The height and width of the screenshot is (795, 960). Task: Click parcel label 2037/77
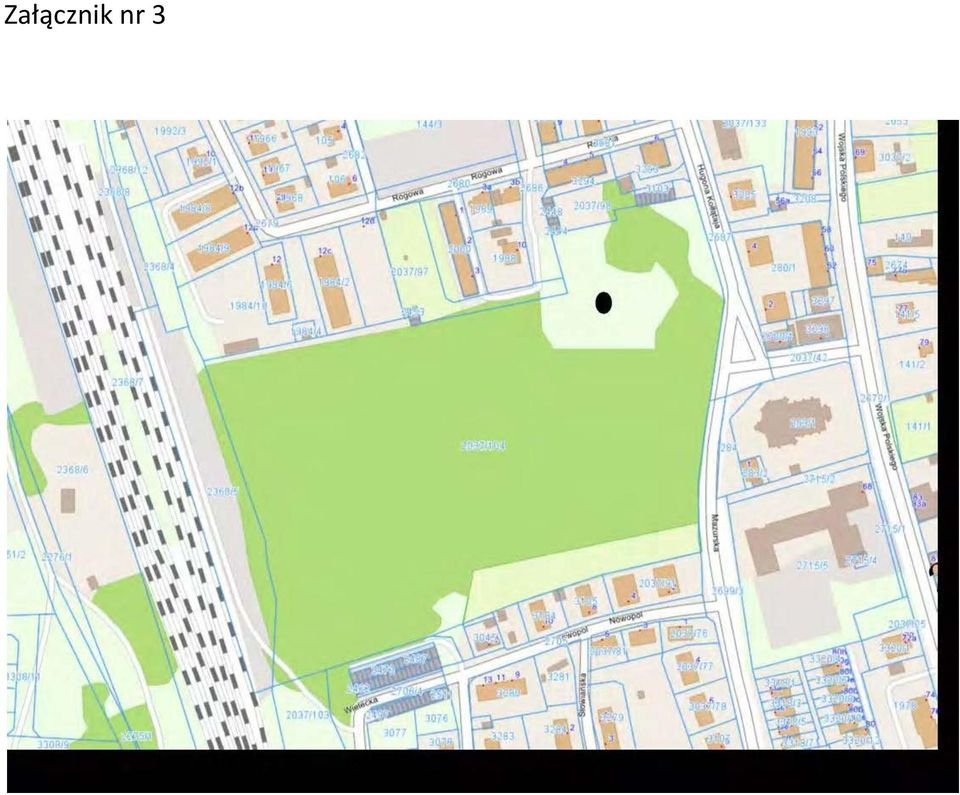[696, 666]
